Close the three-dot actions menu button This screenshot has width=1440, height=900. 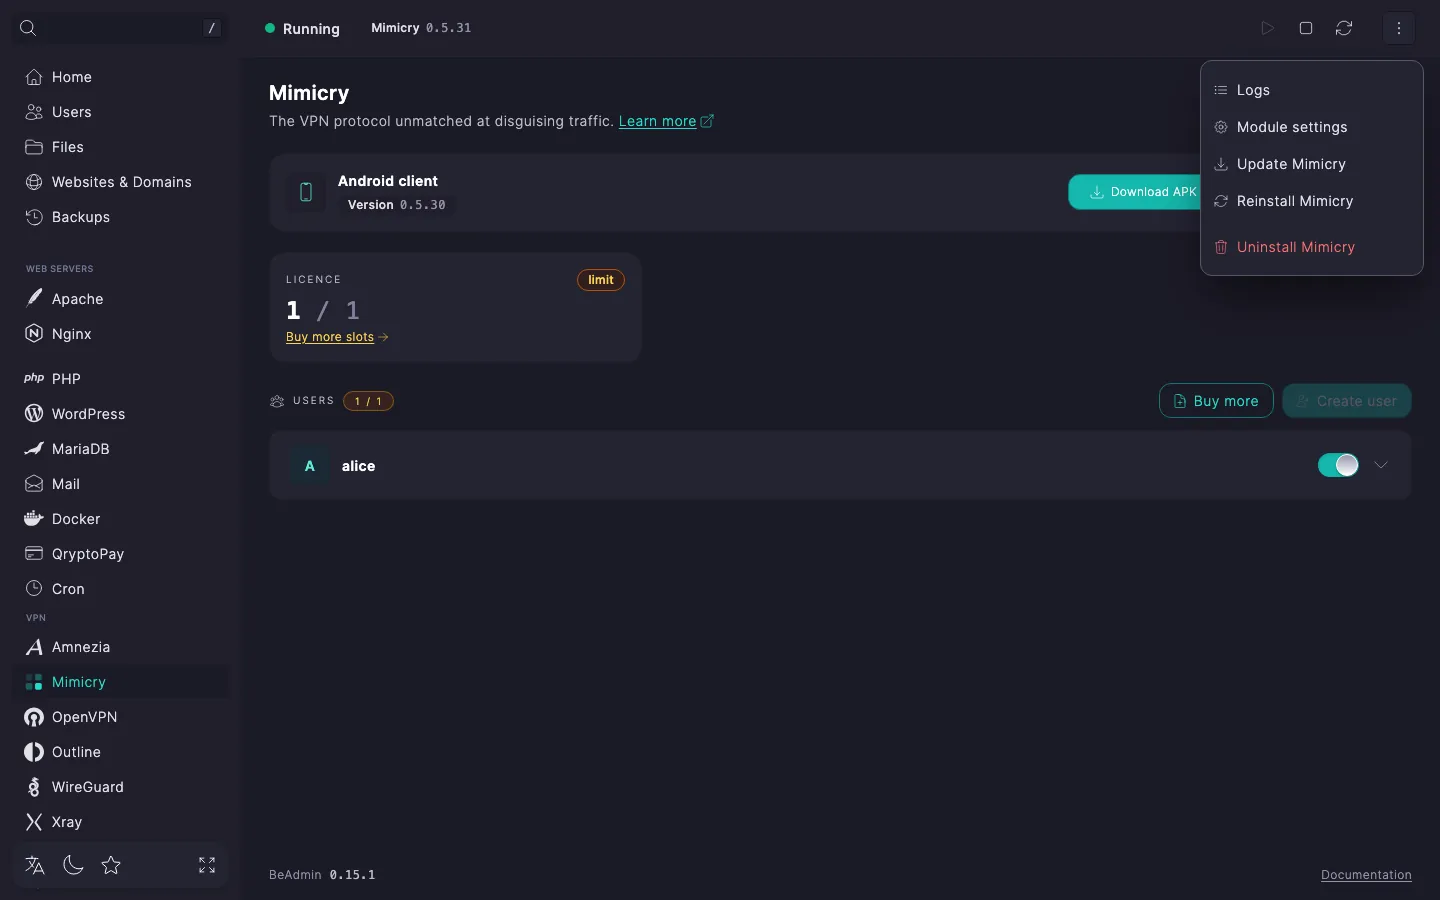(x=1399, y=28)
